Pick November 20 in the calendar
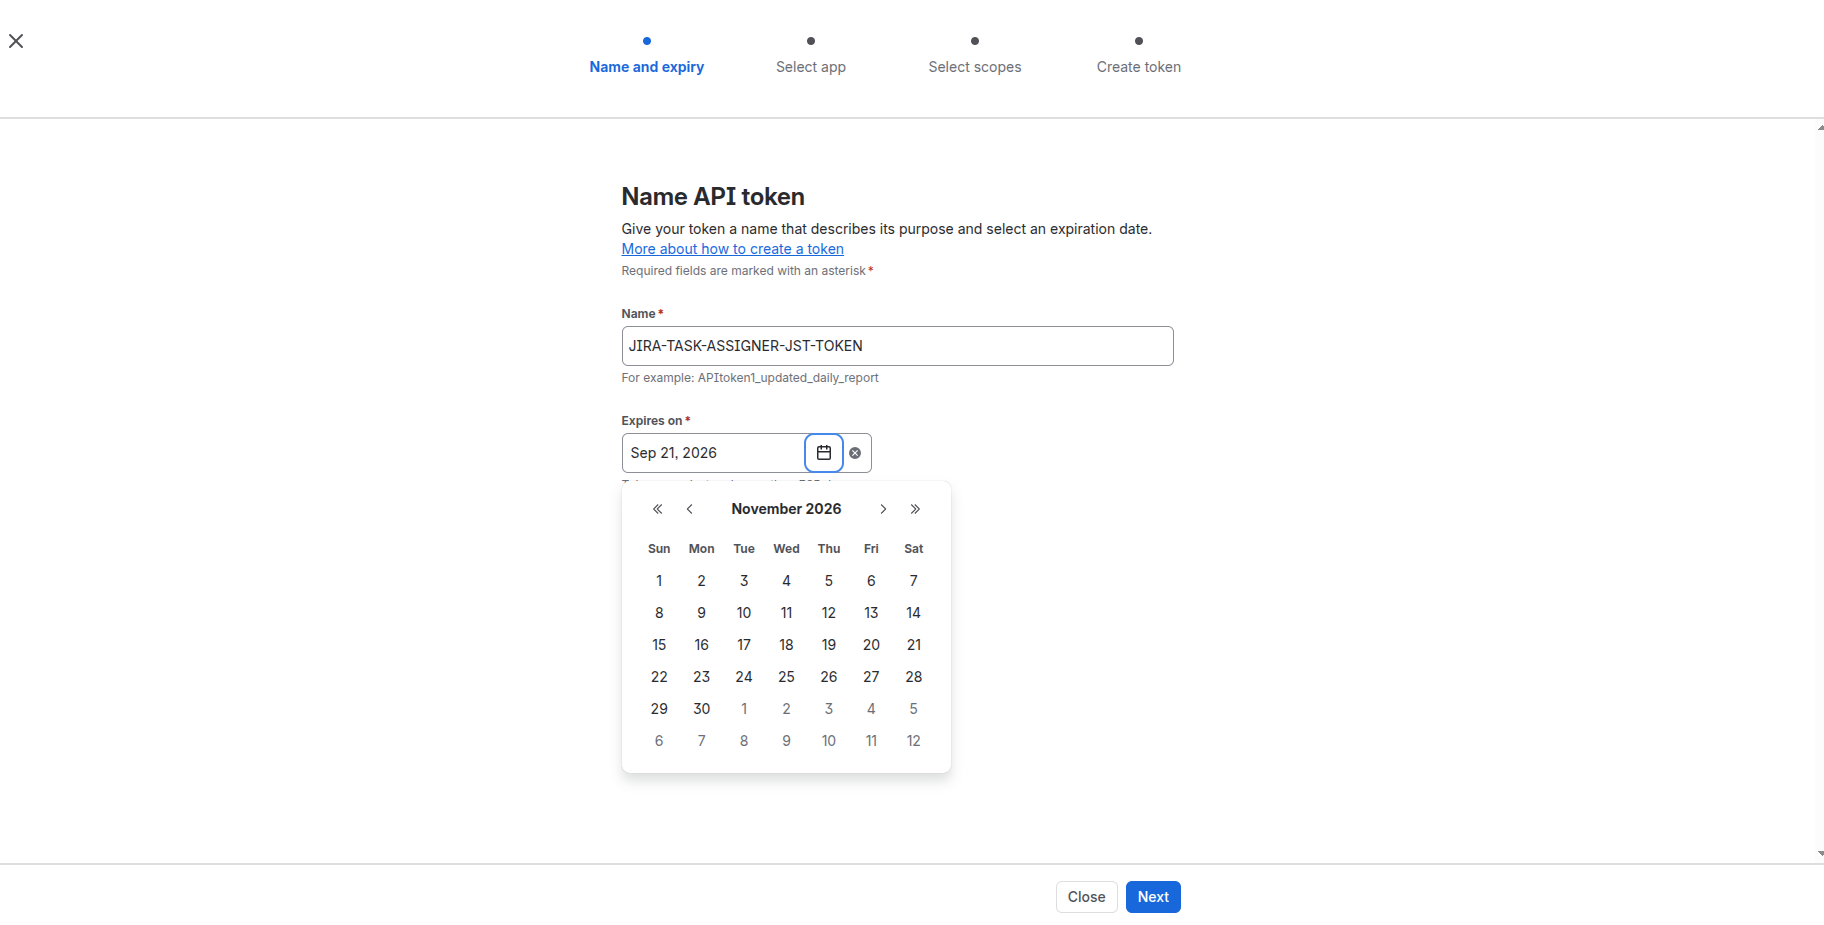The image size is (1824, 925). tap(871, 645)
